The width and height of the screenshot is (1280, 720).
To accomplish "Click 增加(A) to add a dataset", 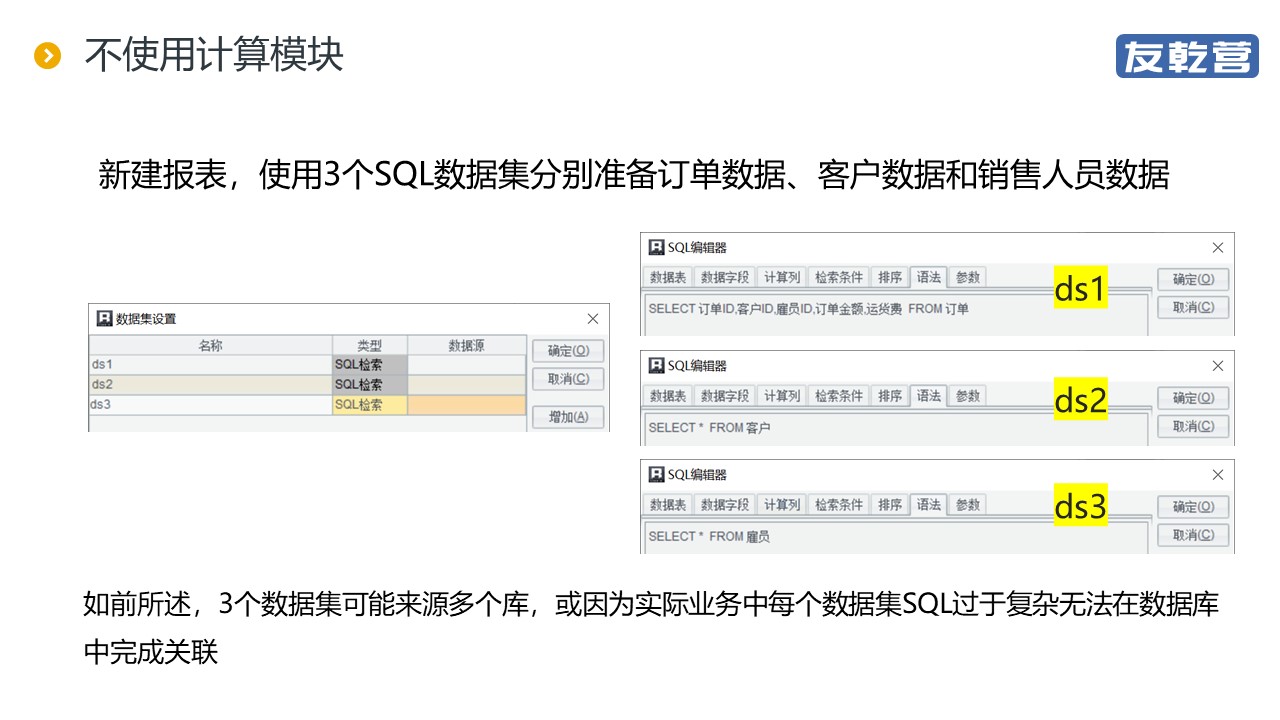I will [x=567, y=417].
